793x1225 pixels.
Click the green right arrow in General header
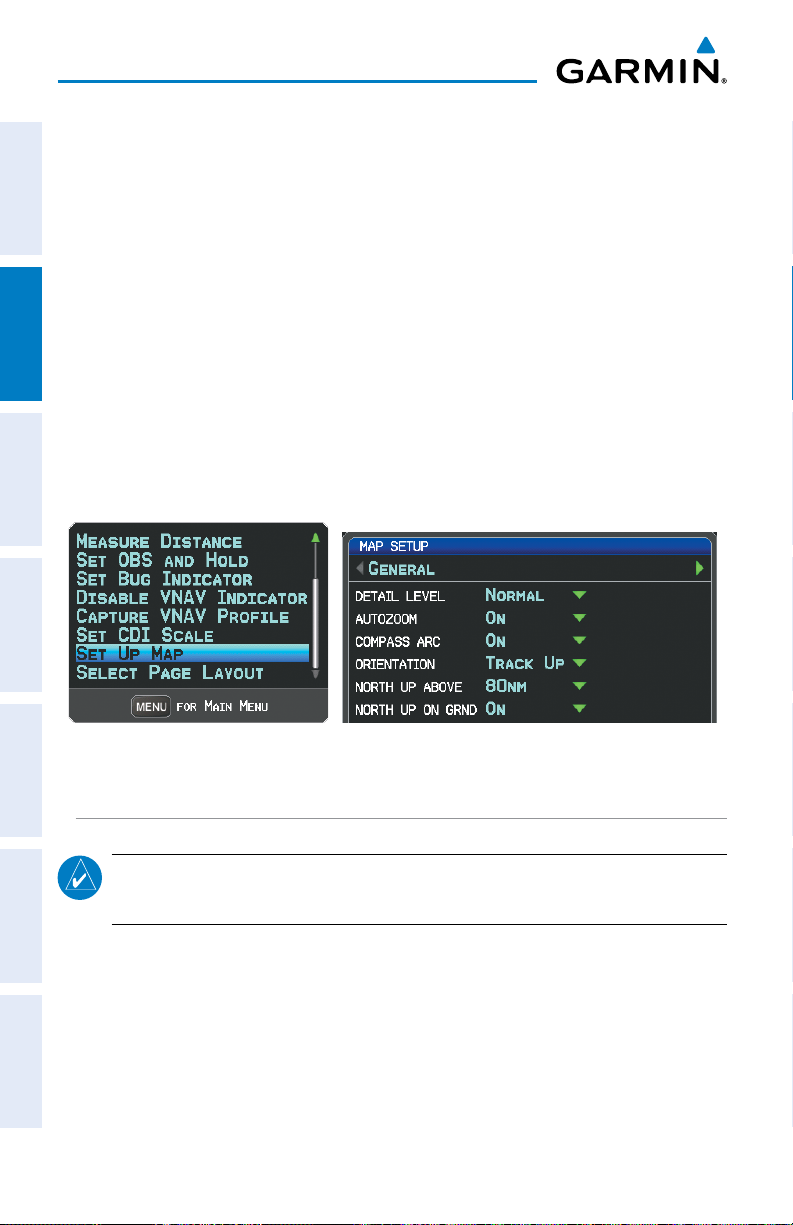[700, 568]
